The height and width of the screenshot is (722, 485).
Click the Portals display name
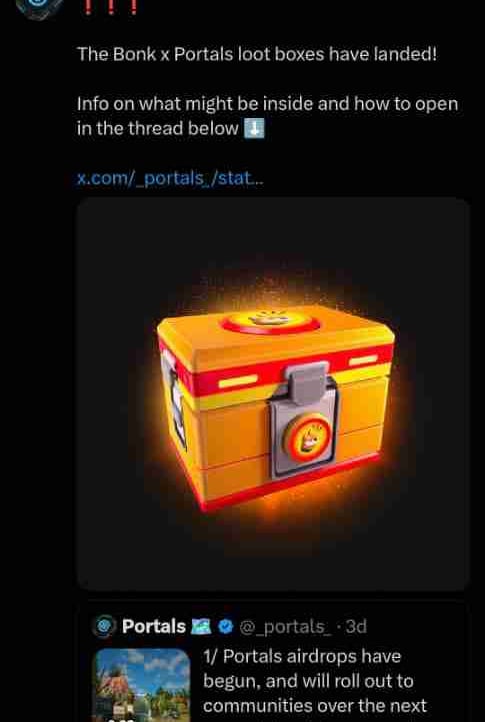tap(154, 626)
